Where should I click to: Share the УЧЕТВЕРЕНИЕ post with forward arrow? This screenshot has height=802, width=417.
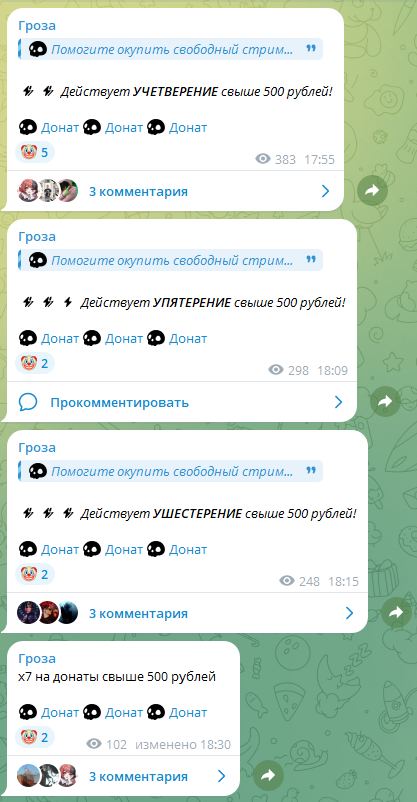point(372,191)
